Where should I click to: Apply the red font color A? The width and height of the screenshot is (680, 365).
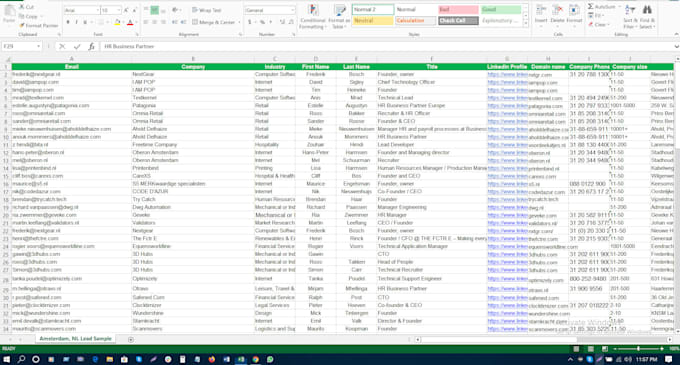130,22
